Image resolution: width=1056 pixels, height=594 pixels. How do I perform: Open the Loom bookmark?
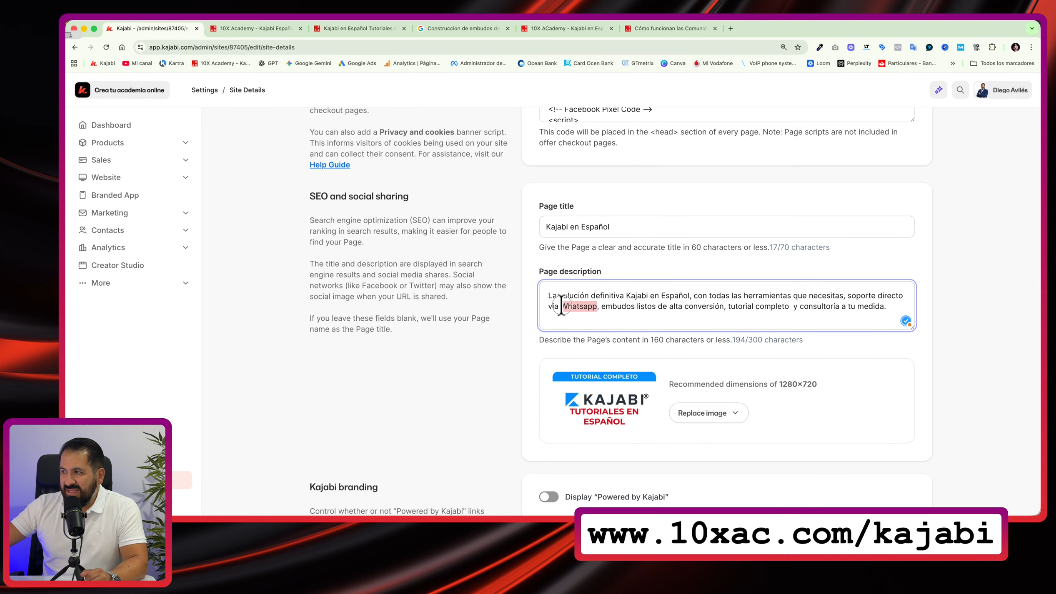click(818, 63)
